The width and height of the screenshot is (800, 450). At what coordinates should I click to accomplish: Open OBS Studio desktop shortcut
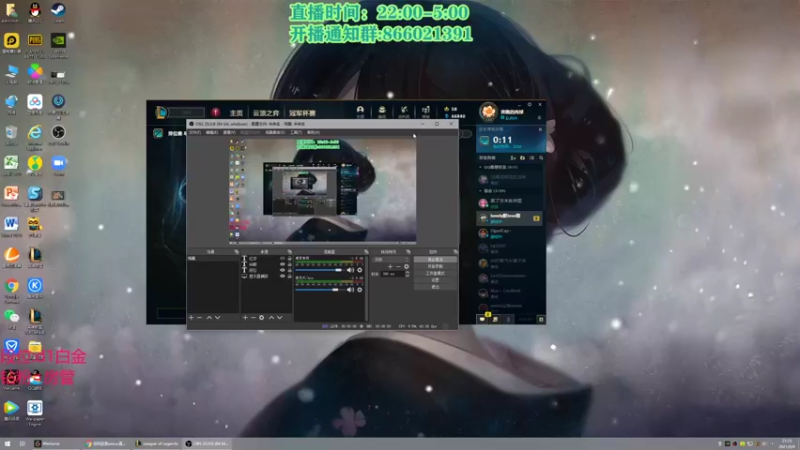[x=58, y=133]
